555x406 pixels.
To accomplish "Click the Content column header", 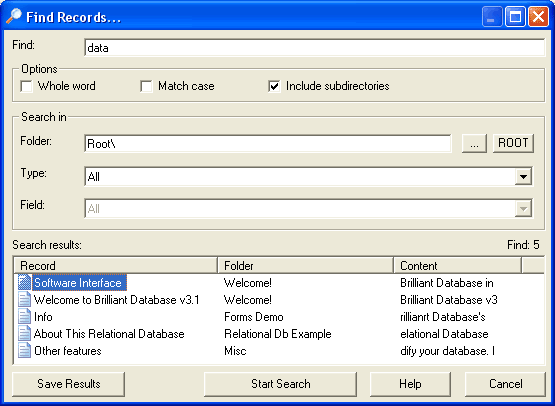I will (x=457, y=265).
